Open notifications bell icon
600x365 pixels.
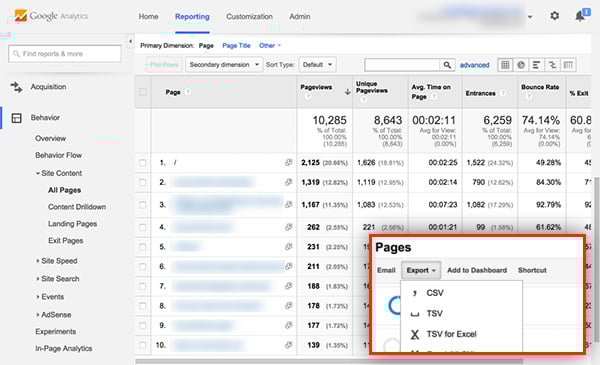click(x=581, y=16)
